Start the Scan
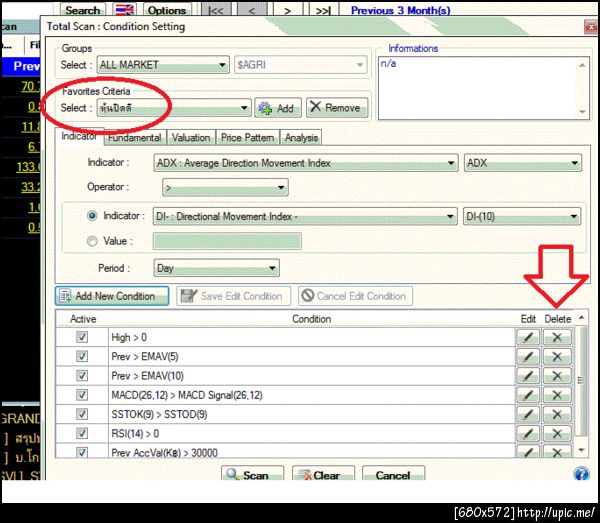 (253, 475)
